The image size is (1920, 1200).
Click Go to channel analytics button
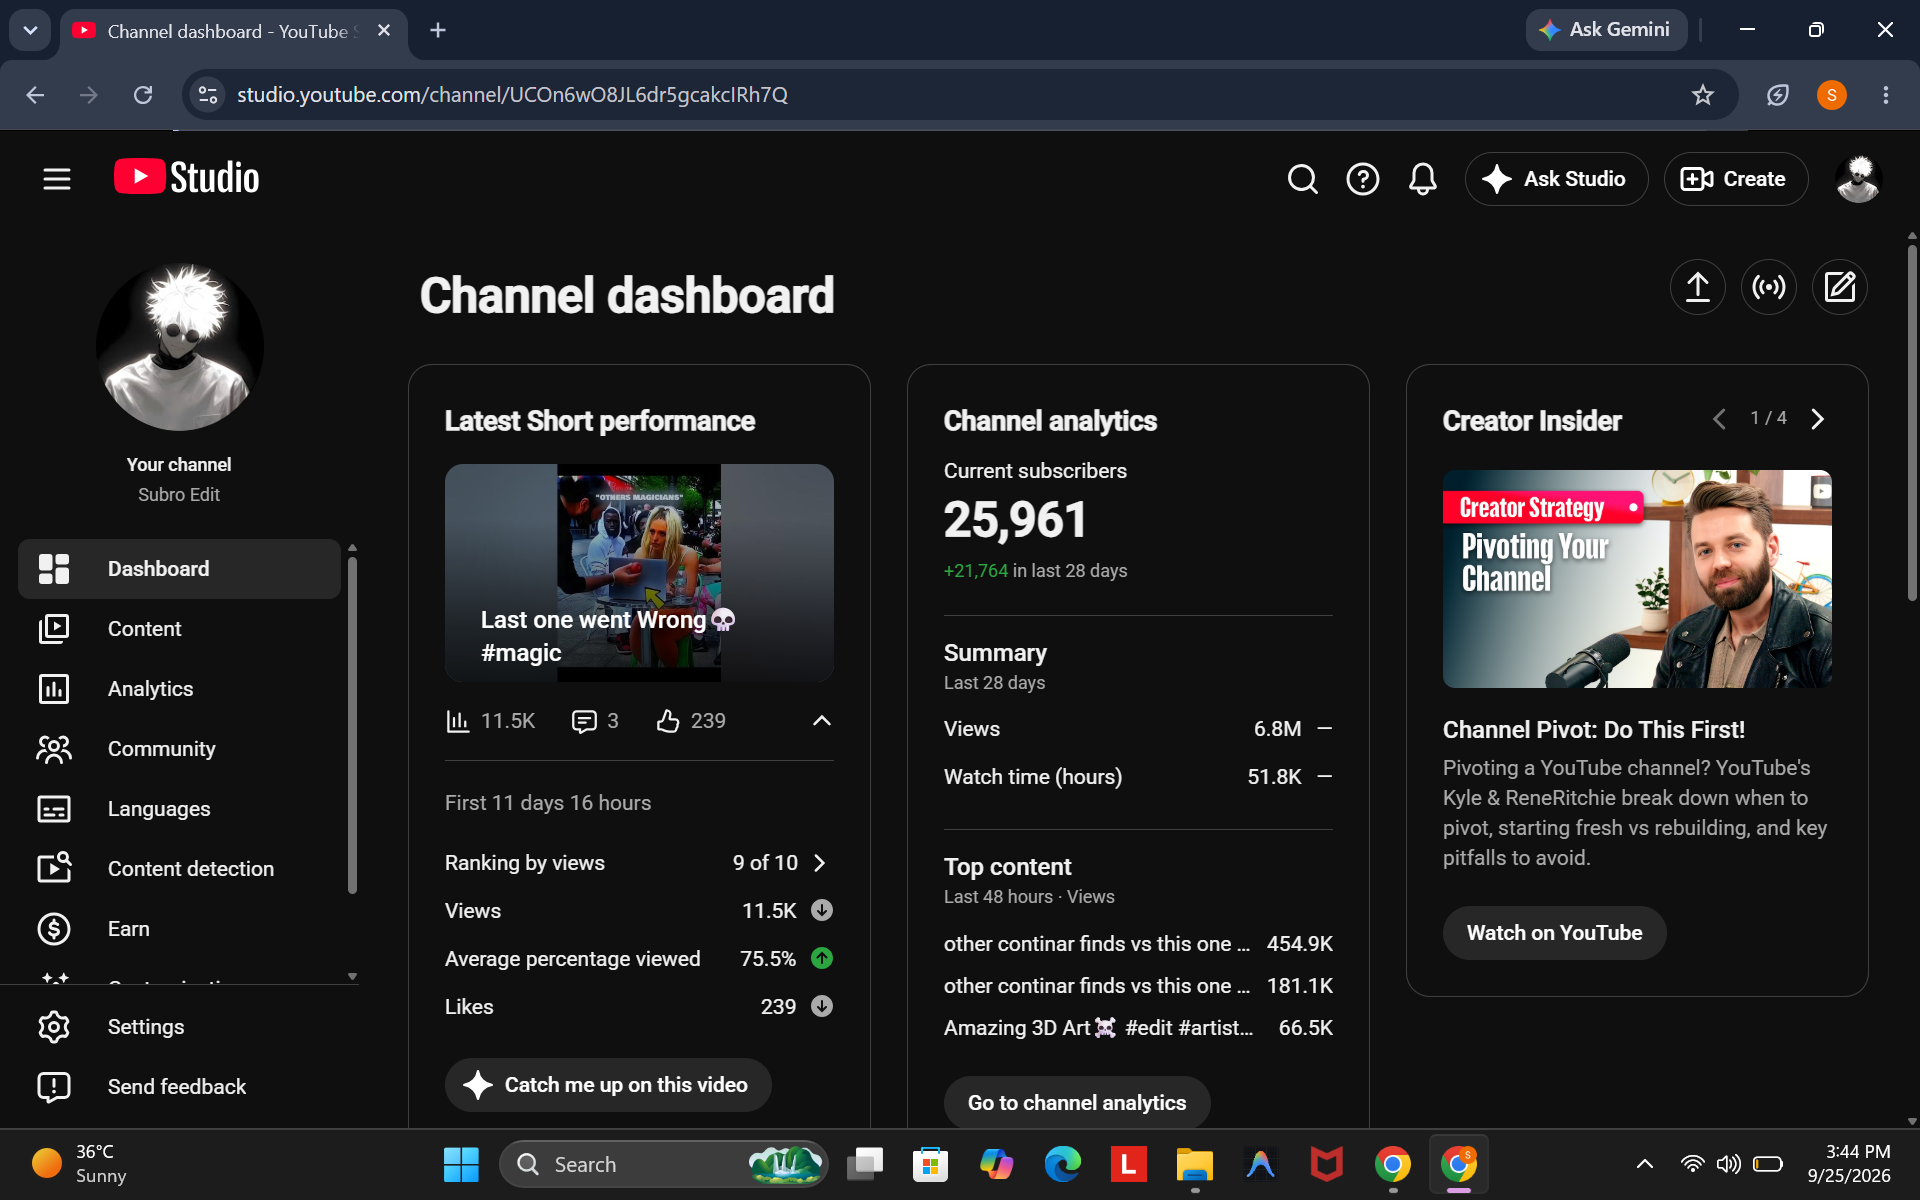[1077, 1102]
